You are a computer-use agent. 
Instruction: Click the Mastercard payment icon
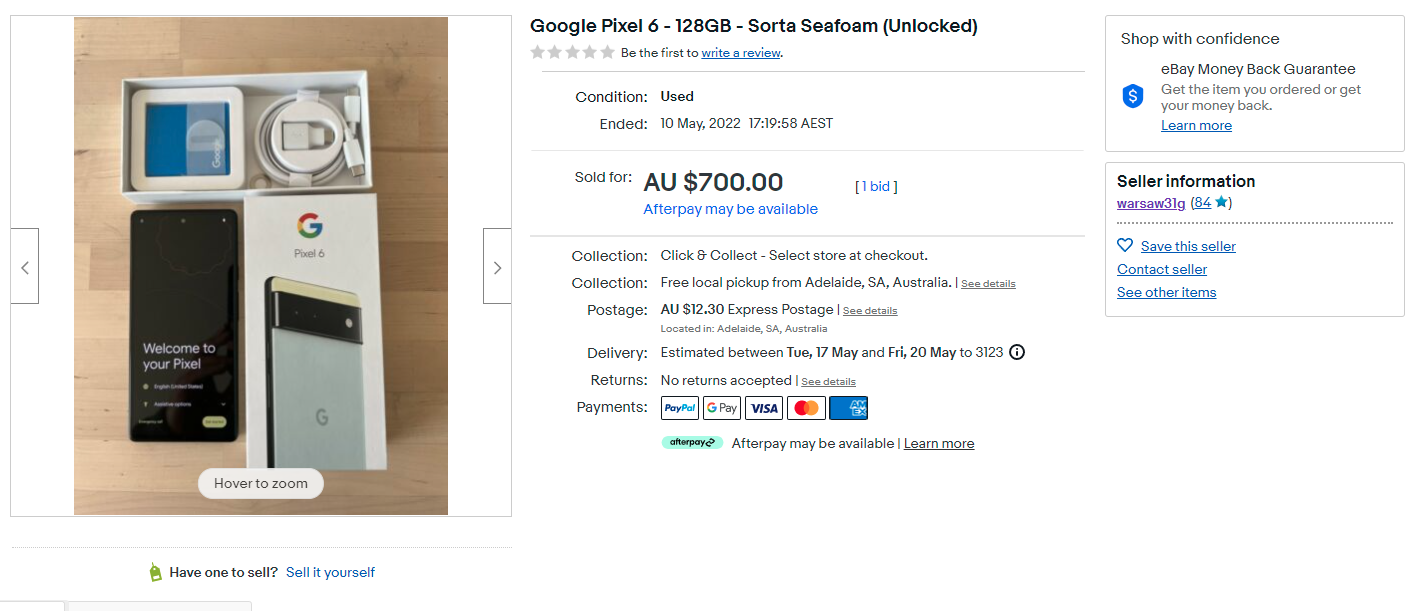click(806, 408)
